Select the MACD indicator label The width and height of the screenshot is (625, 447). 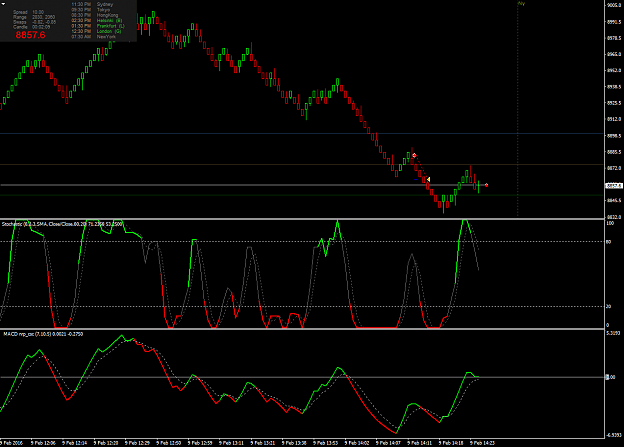[43, 334]
